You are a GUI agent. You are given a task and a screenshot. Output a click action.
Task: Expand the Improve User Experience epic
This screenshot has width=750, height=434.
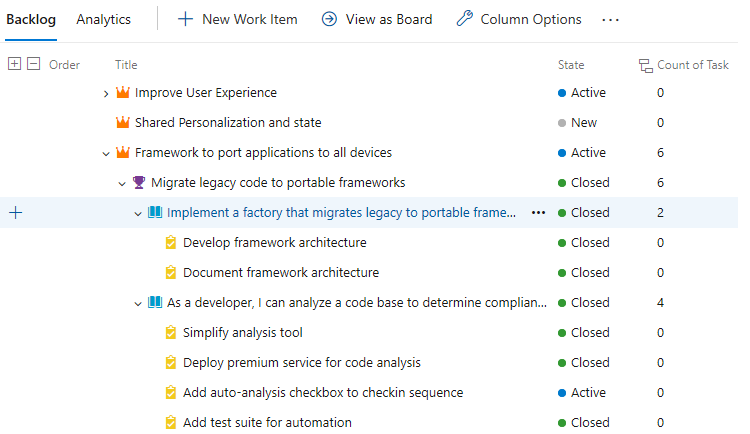pos(106,93)
